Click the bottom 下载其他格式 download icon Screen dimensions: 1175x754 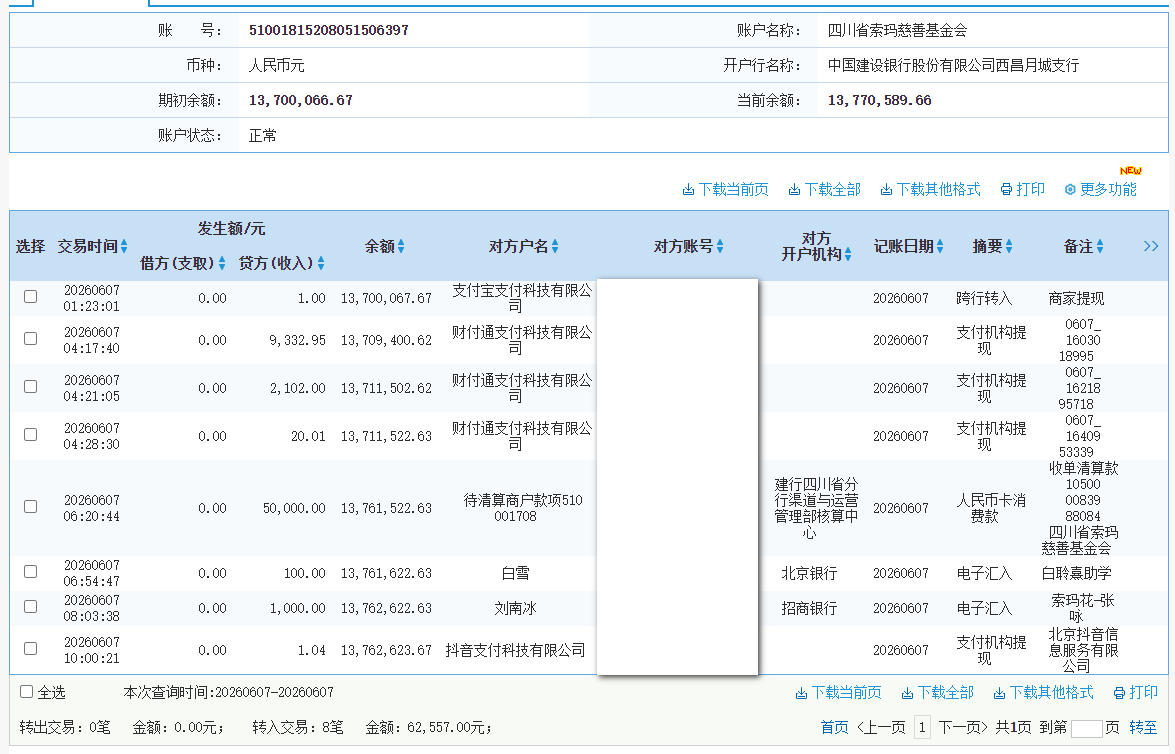[999, 693]
